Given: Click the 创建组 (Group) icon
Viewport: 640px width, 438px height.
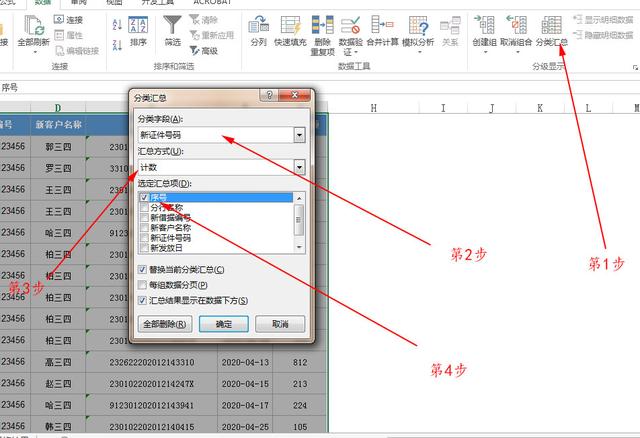Looking at the screenshot, I should pos(484,25).
